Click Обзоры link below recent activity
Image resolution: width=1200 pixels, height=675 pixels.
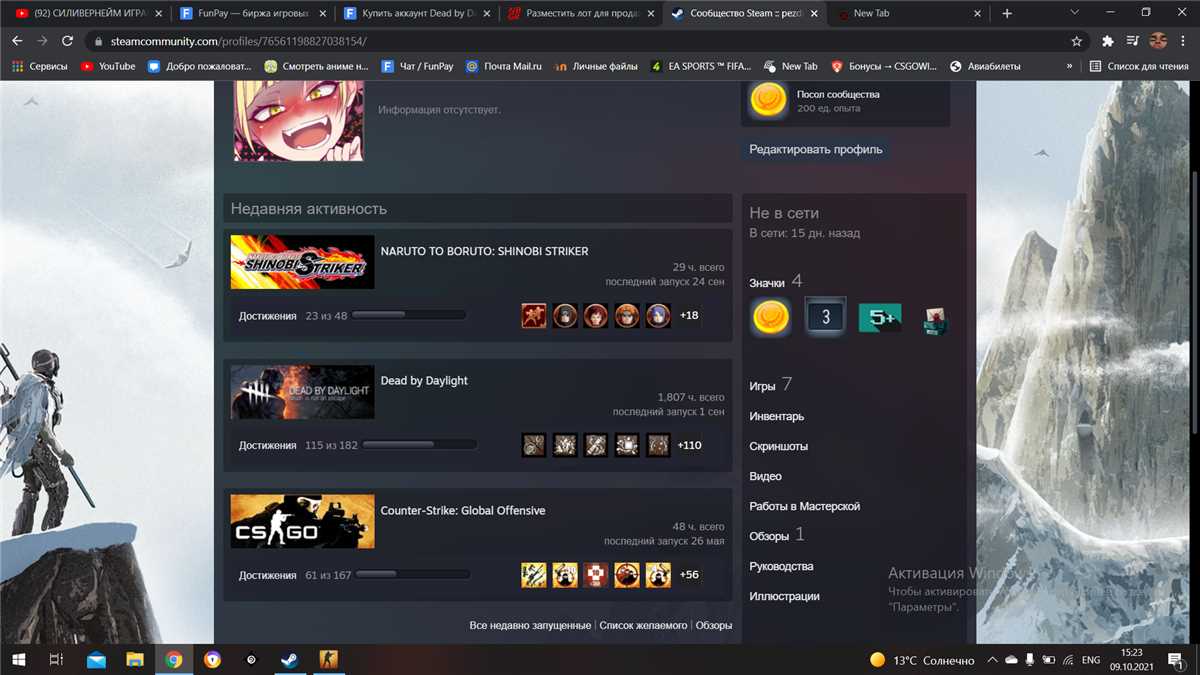tap(714, 625)
